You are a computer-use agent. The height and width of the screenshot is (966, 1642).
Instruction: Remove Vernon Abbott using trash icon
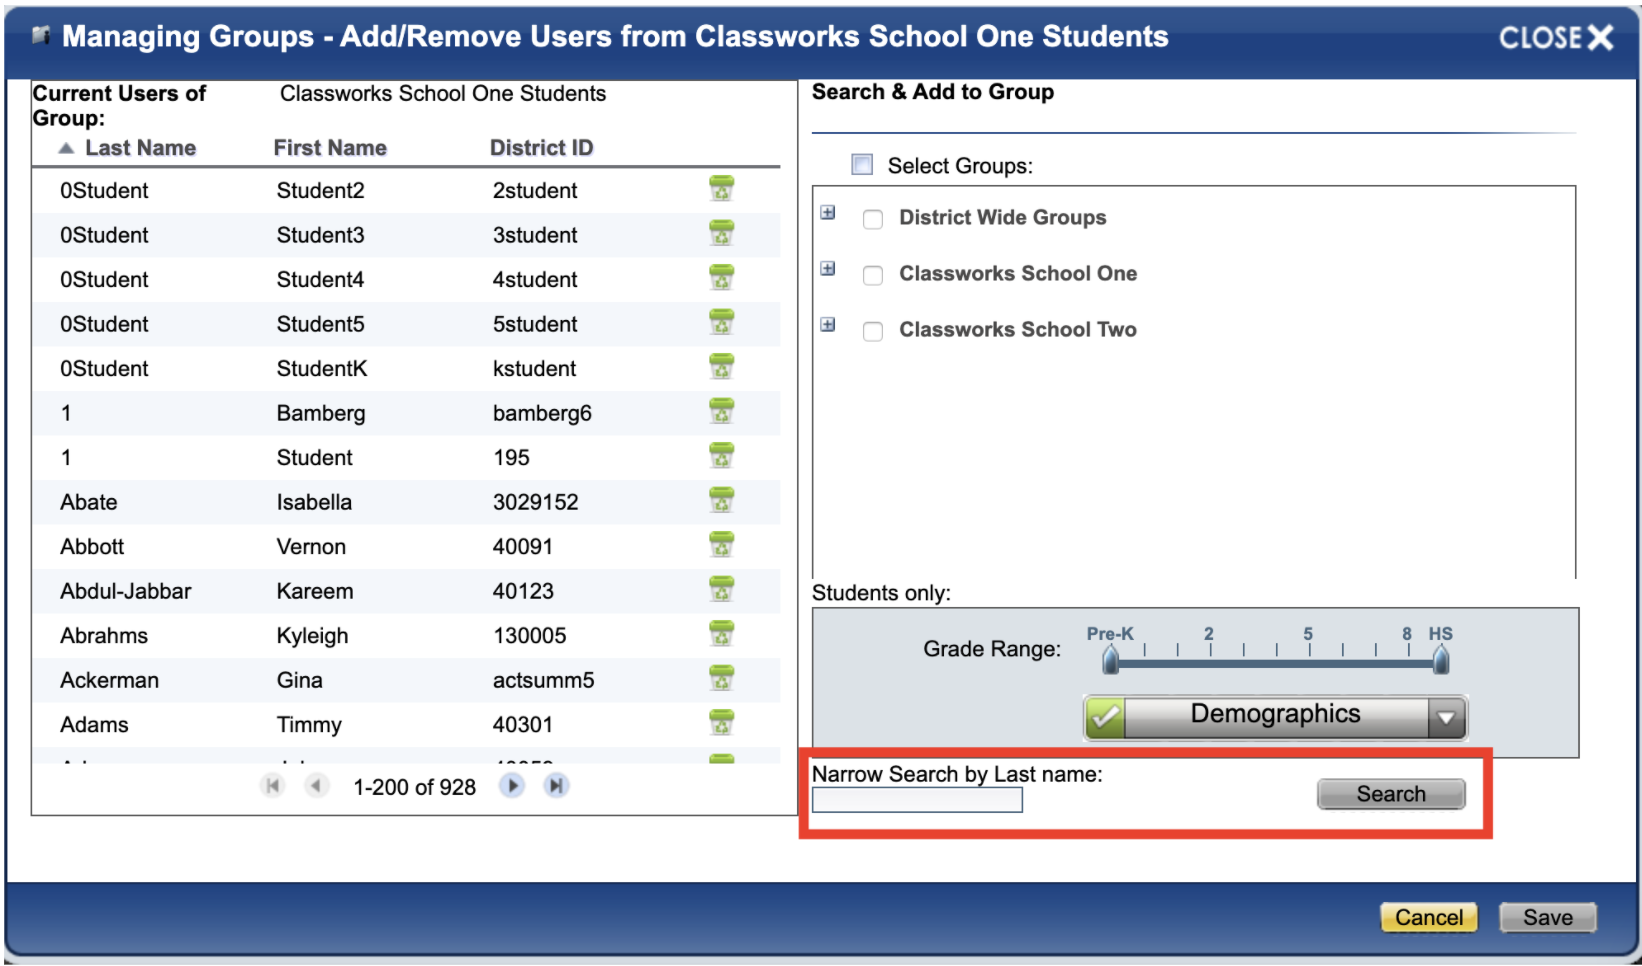click(721, 545)
